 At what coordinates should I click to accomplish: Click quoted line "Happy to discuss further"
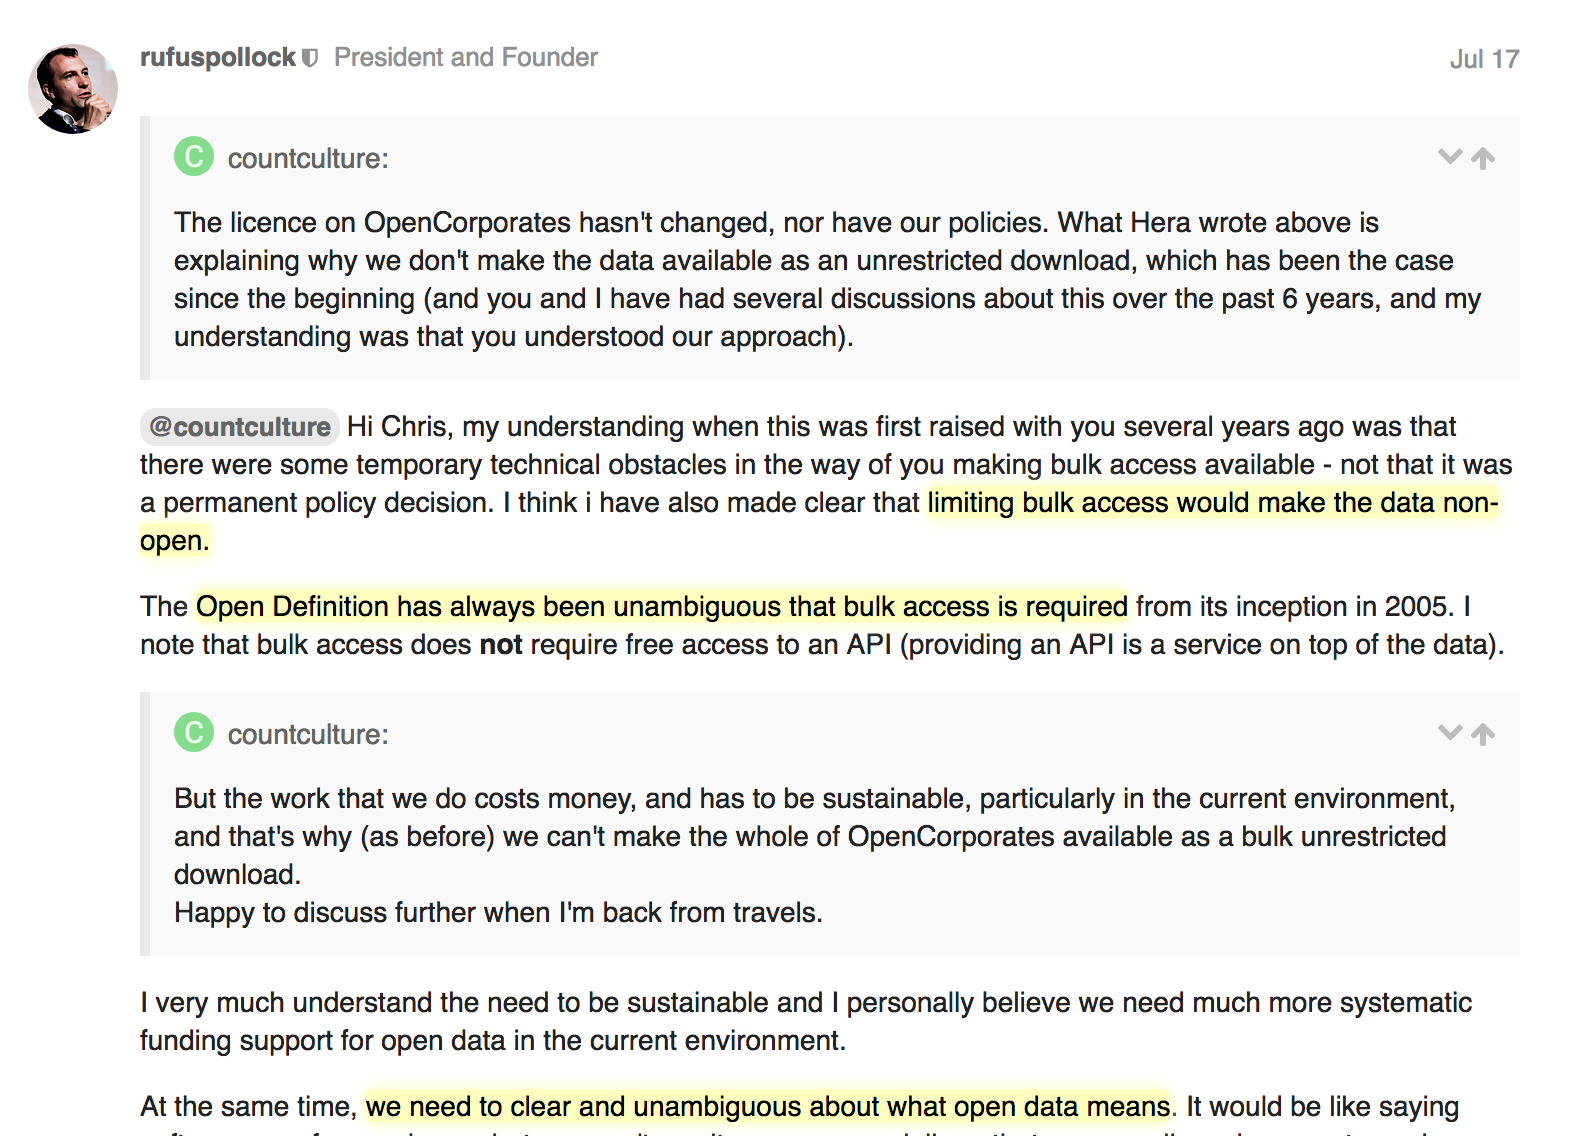click(497, 913)
